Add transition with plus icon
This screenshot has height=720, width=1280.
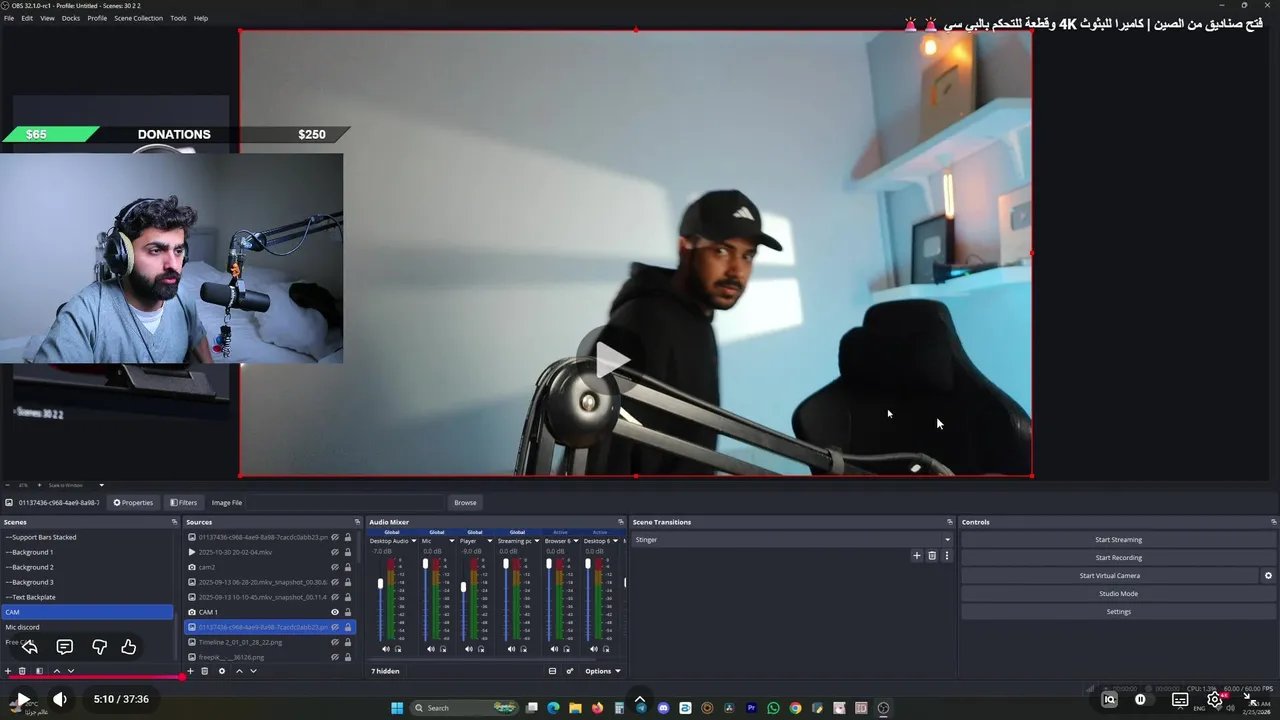[916, 555]
